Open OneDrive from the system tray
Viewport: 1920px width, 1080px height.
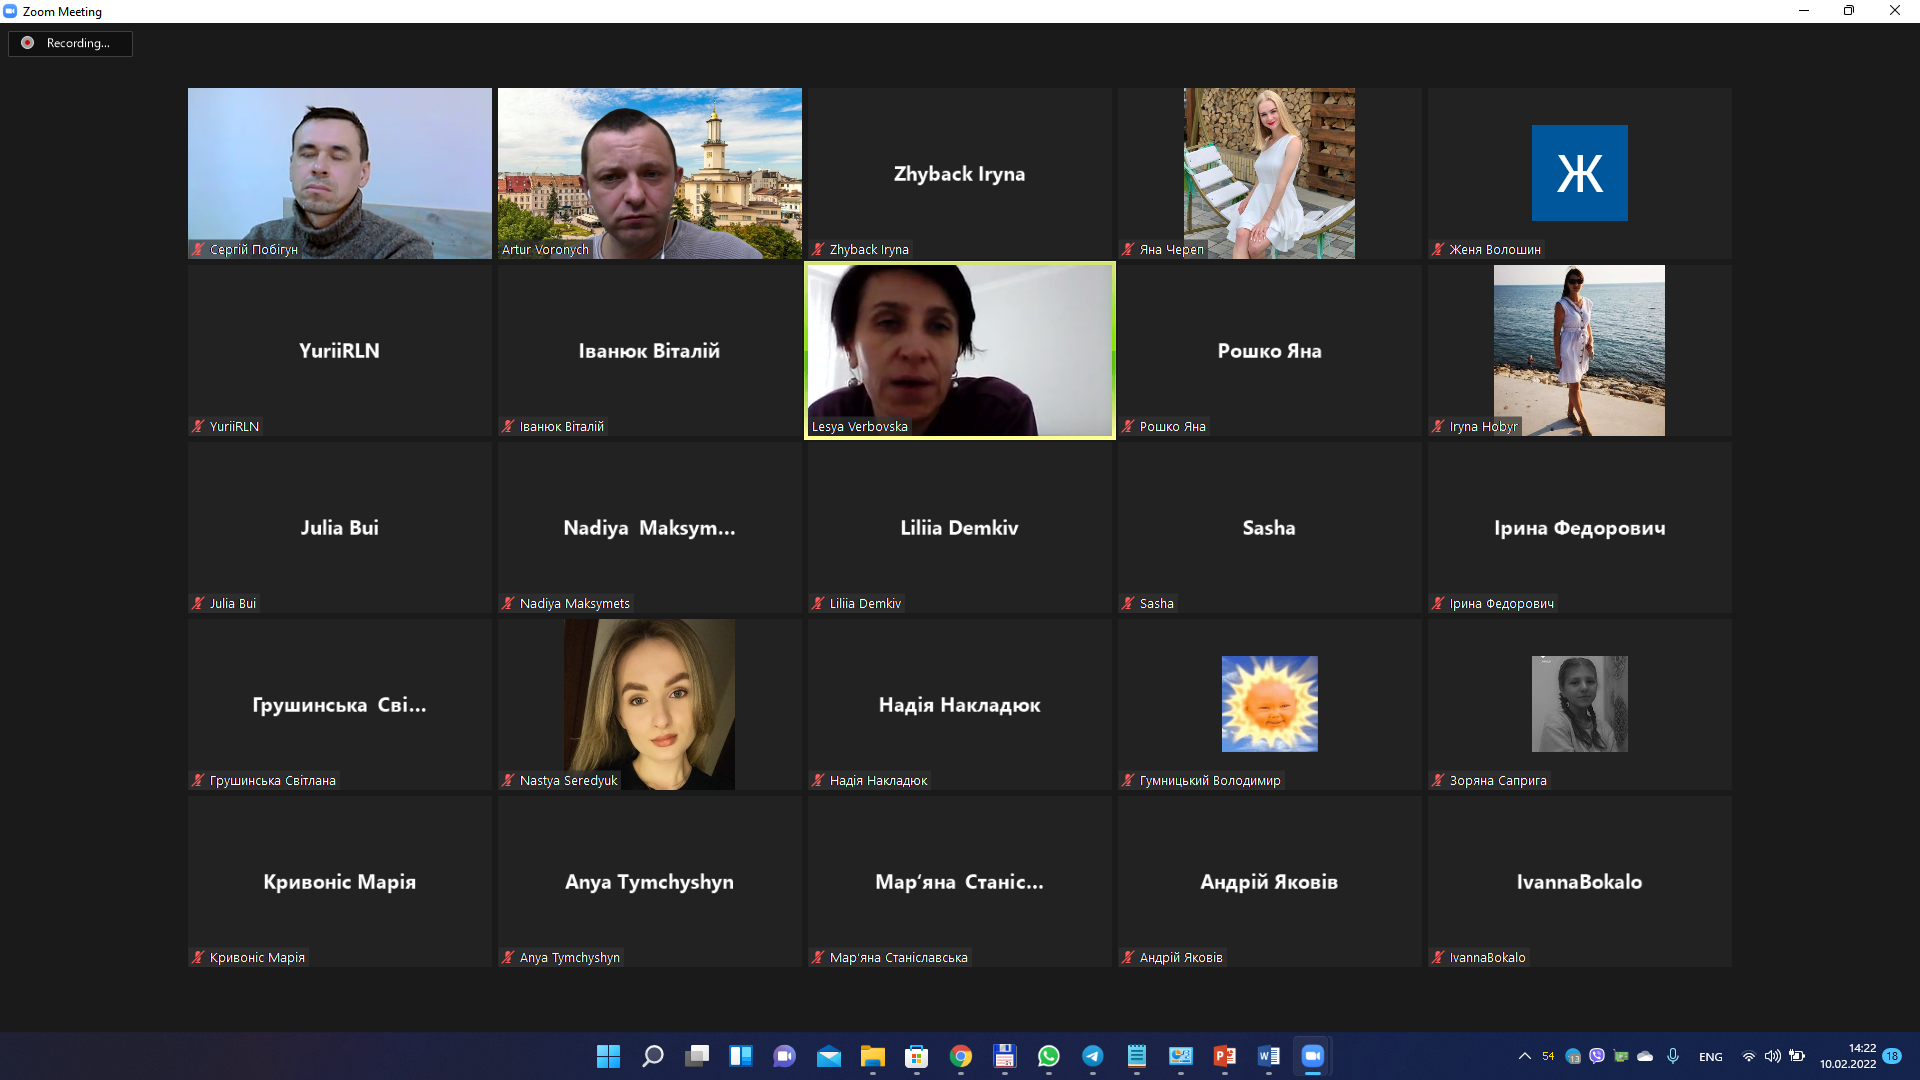[1645, 1056]
